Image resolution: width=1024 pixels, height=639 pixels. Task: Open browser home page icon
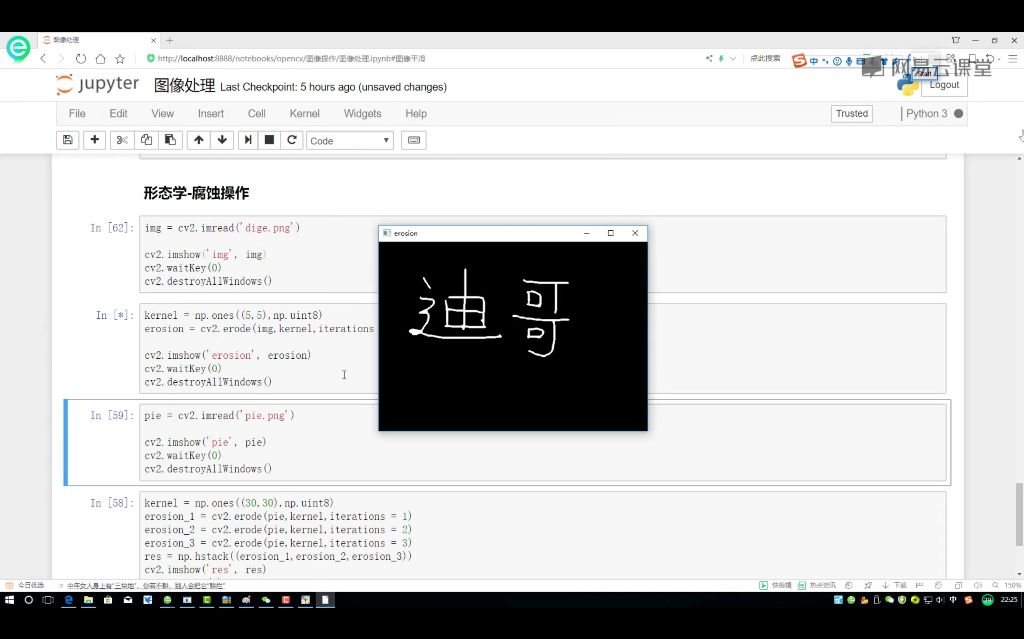click(101, 59)
